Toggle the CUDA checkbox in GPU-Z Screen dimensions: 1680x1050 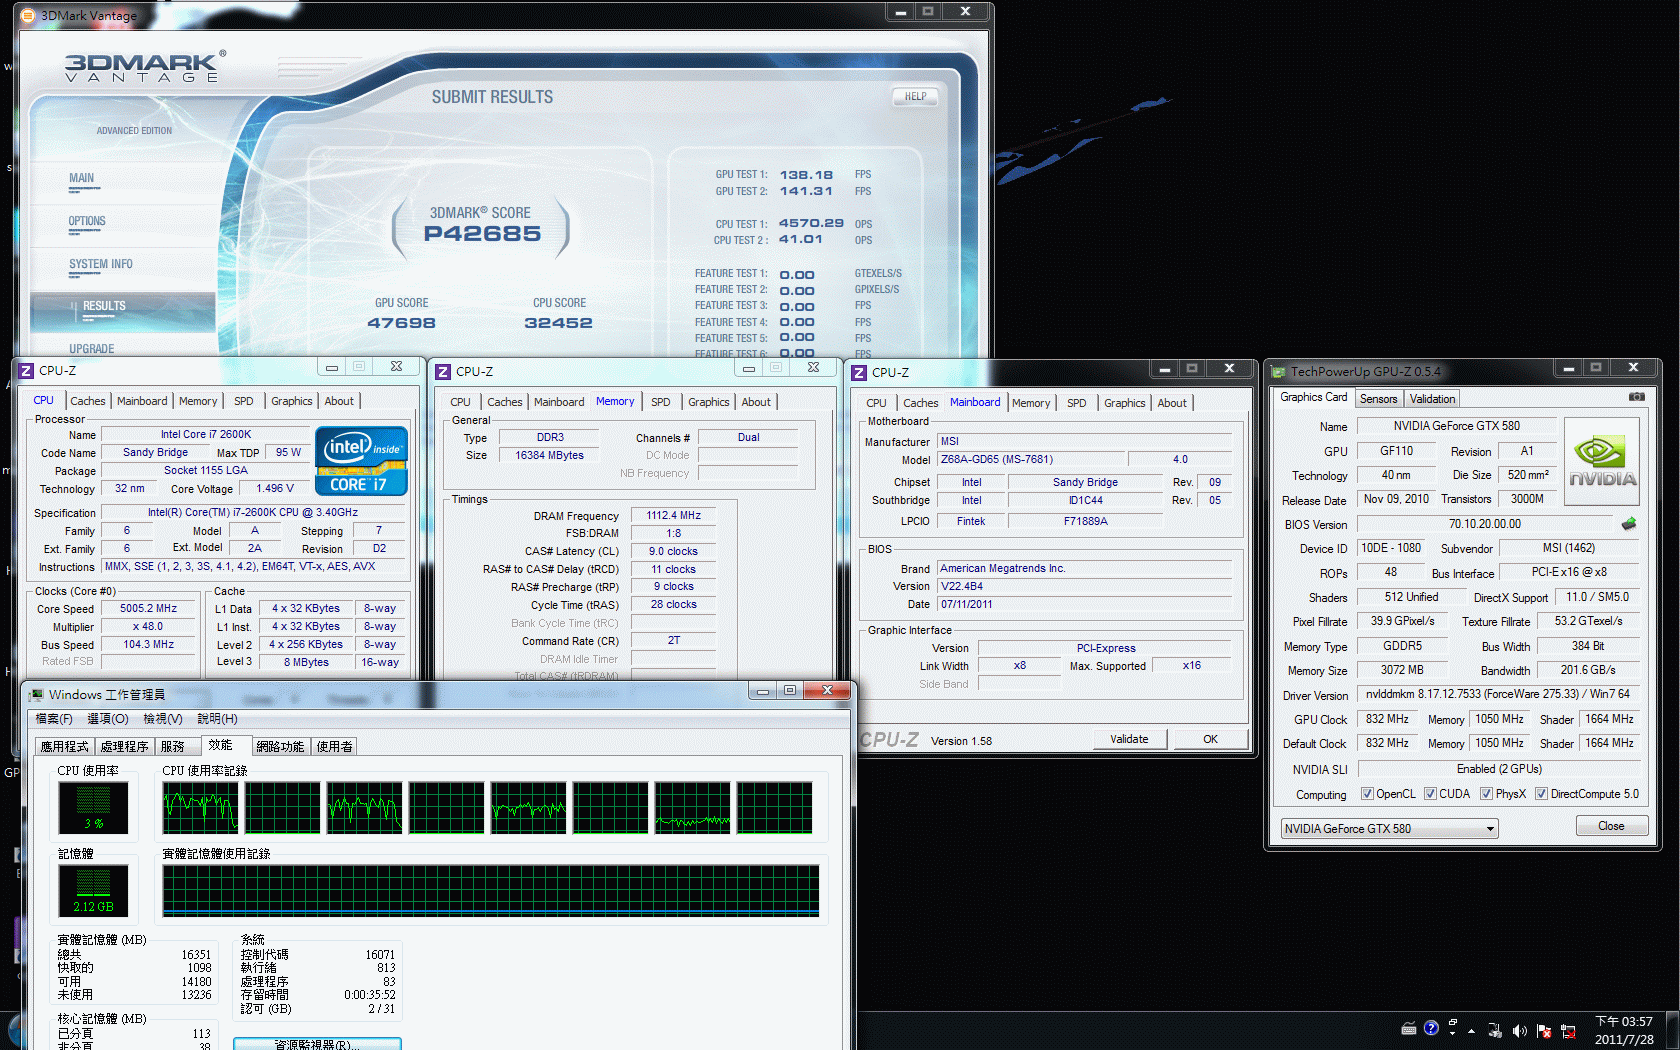click(1430, 794)
